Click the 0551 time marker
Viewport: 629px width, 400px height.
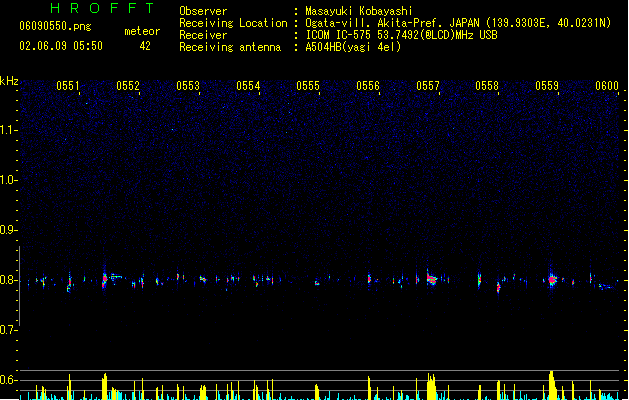(68, 86)
